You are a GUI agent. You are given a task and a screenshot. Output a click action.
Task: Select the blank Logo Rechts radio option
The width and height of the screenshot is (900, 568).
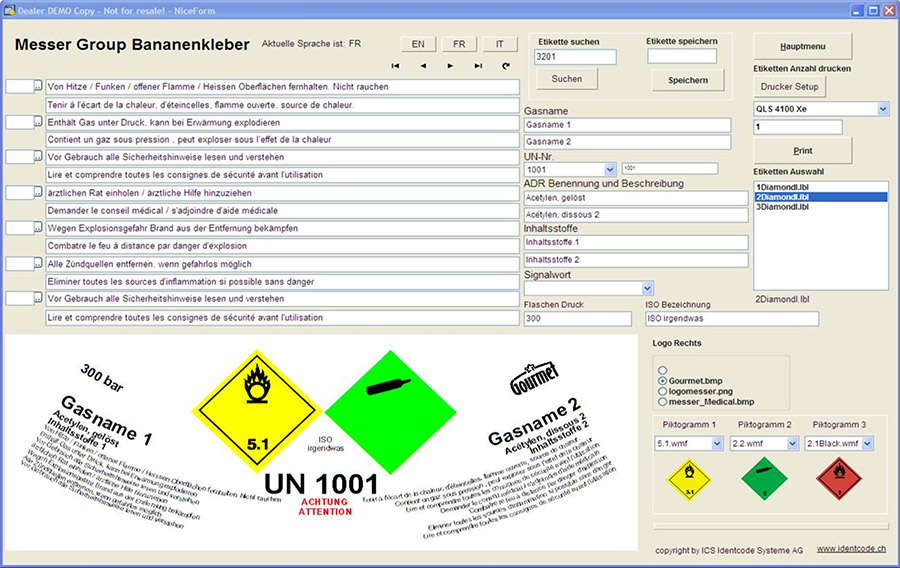point(662,370)
